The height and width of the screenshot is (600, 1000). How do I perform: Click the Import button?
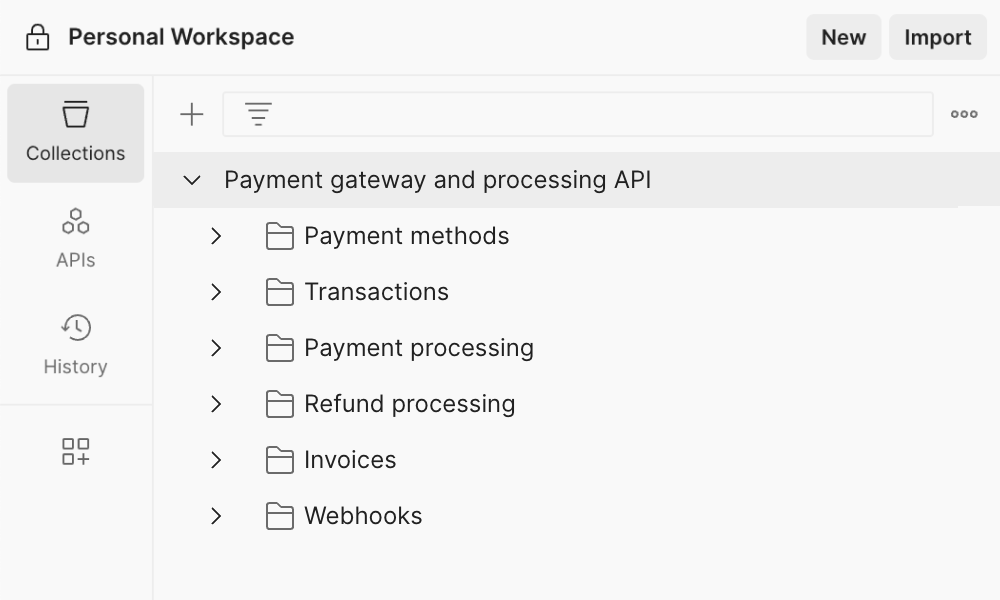(937, 38)
